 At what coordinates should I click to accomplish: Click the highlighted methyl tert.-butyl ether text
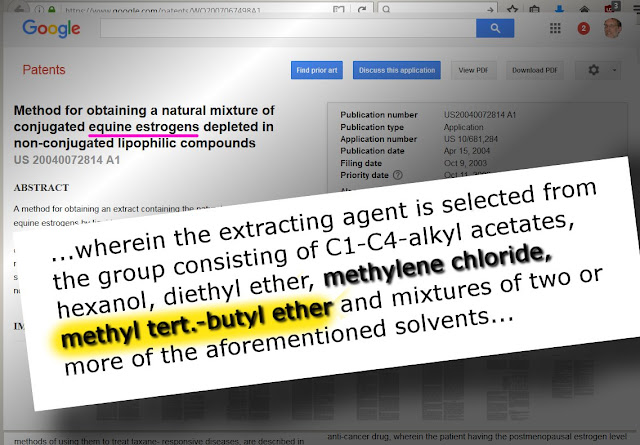[196, 323]
